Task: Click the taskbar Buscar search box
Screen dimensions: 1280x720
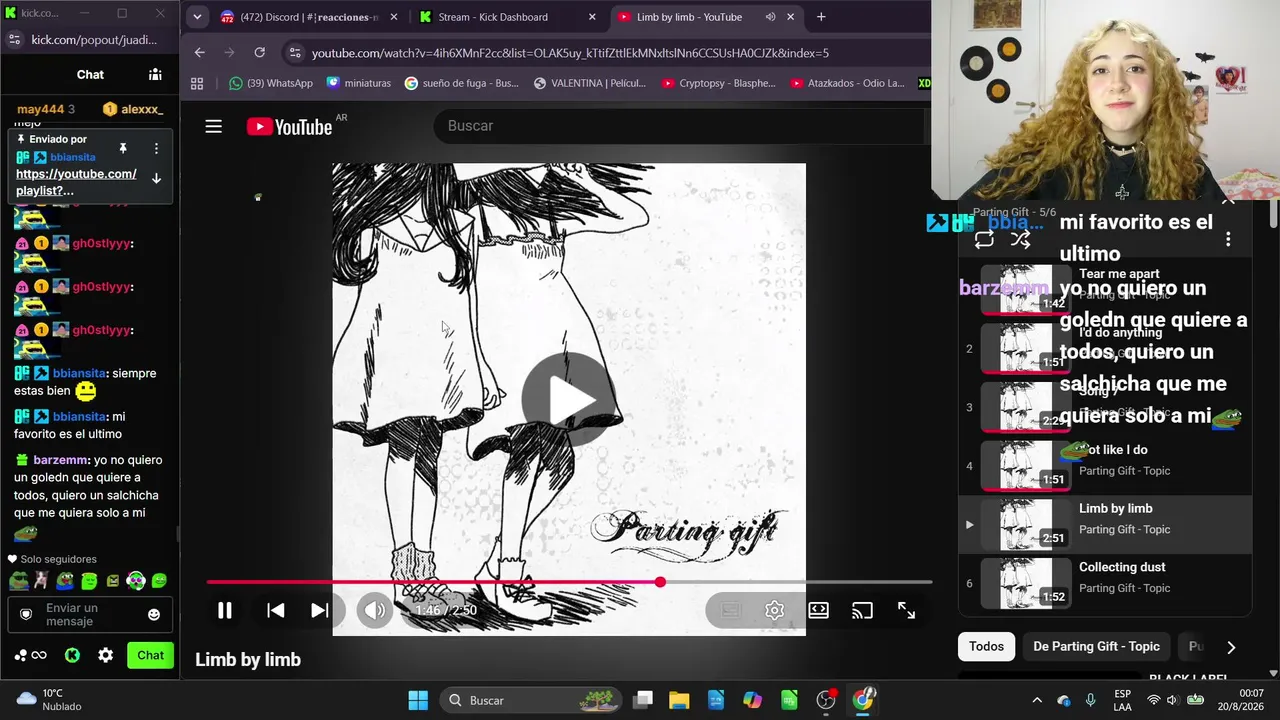Action: (x=530, y=700)
